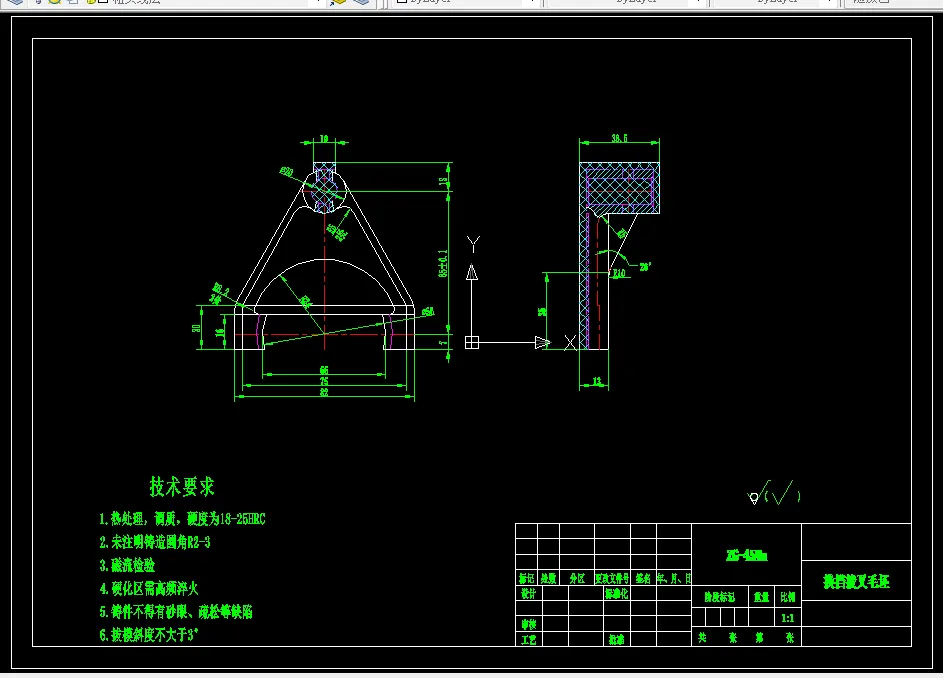
Task: Click the 比例 cell in title block
Action: point(788,597)
